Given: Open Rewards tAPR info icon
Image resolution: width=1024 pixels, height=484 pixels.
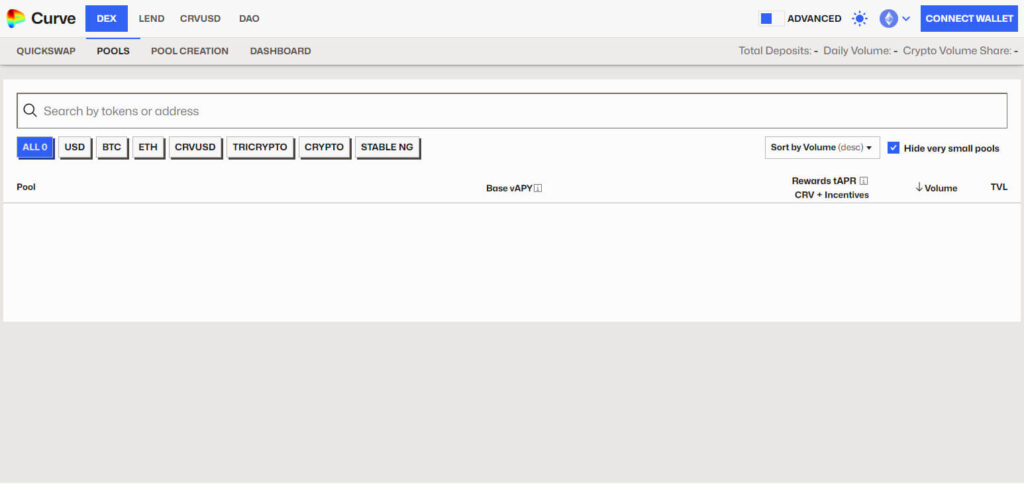Looking at the screenshot, I should (x=863, y=181).
